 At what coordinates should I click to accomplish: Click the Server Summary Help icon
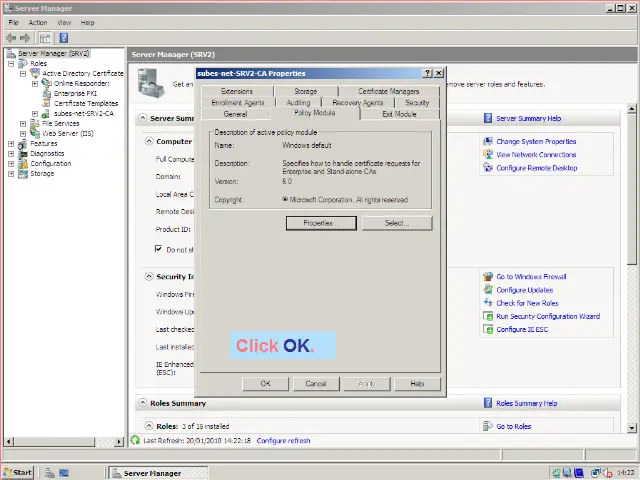488,118
